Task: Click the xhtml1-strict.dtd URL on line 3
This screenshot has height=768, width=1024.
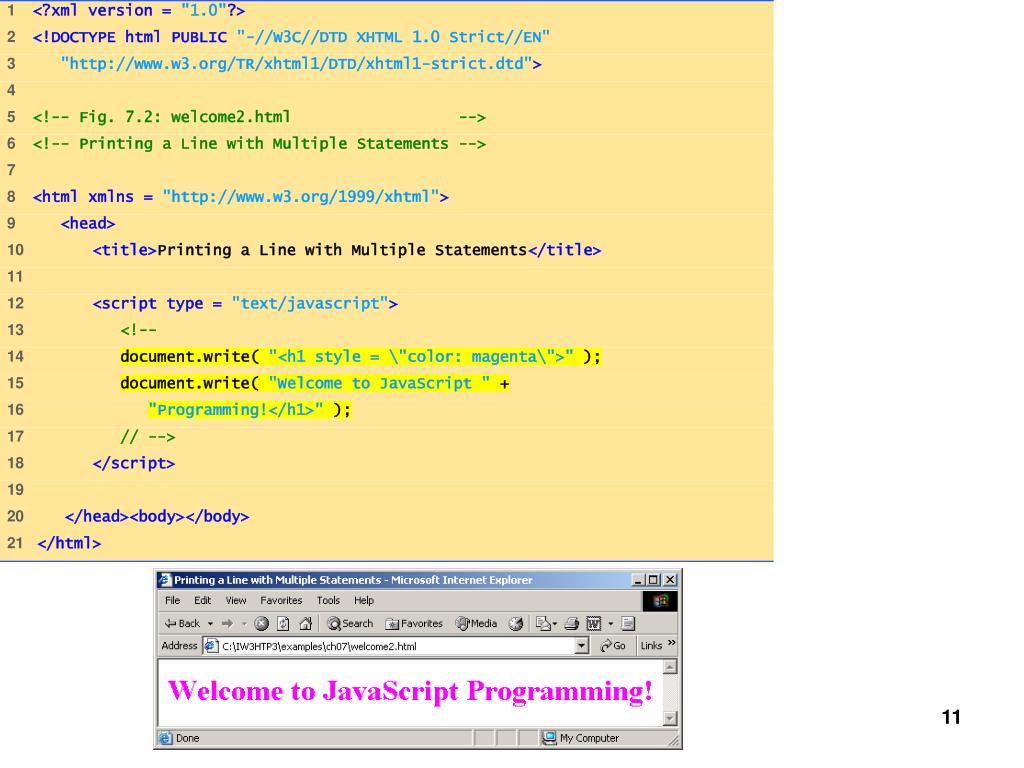Action: 296,64
